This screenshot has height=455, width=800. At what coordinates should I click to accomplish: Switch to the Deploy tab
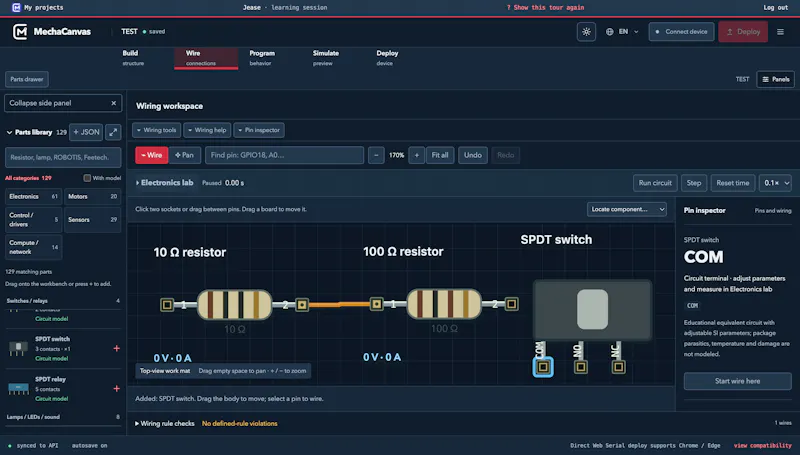tap(387, 58)
